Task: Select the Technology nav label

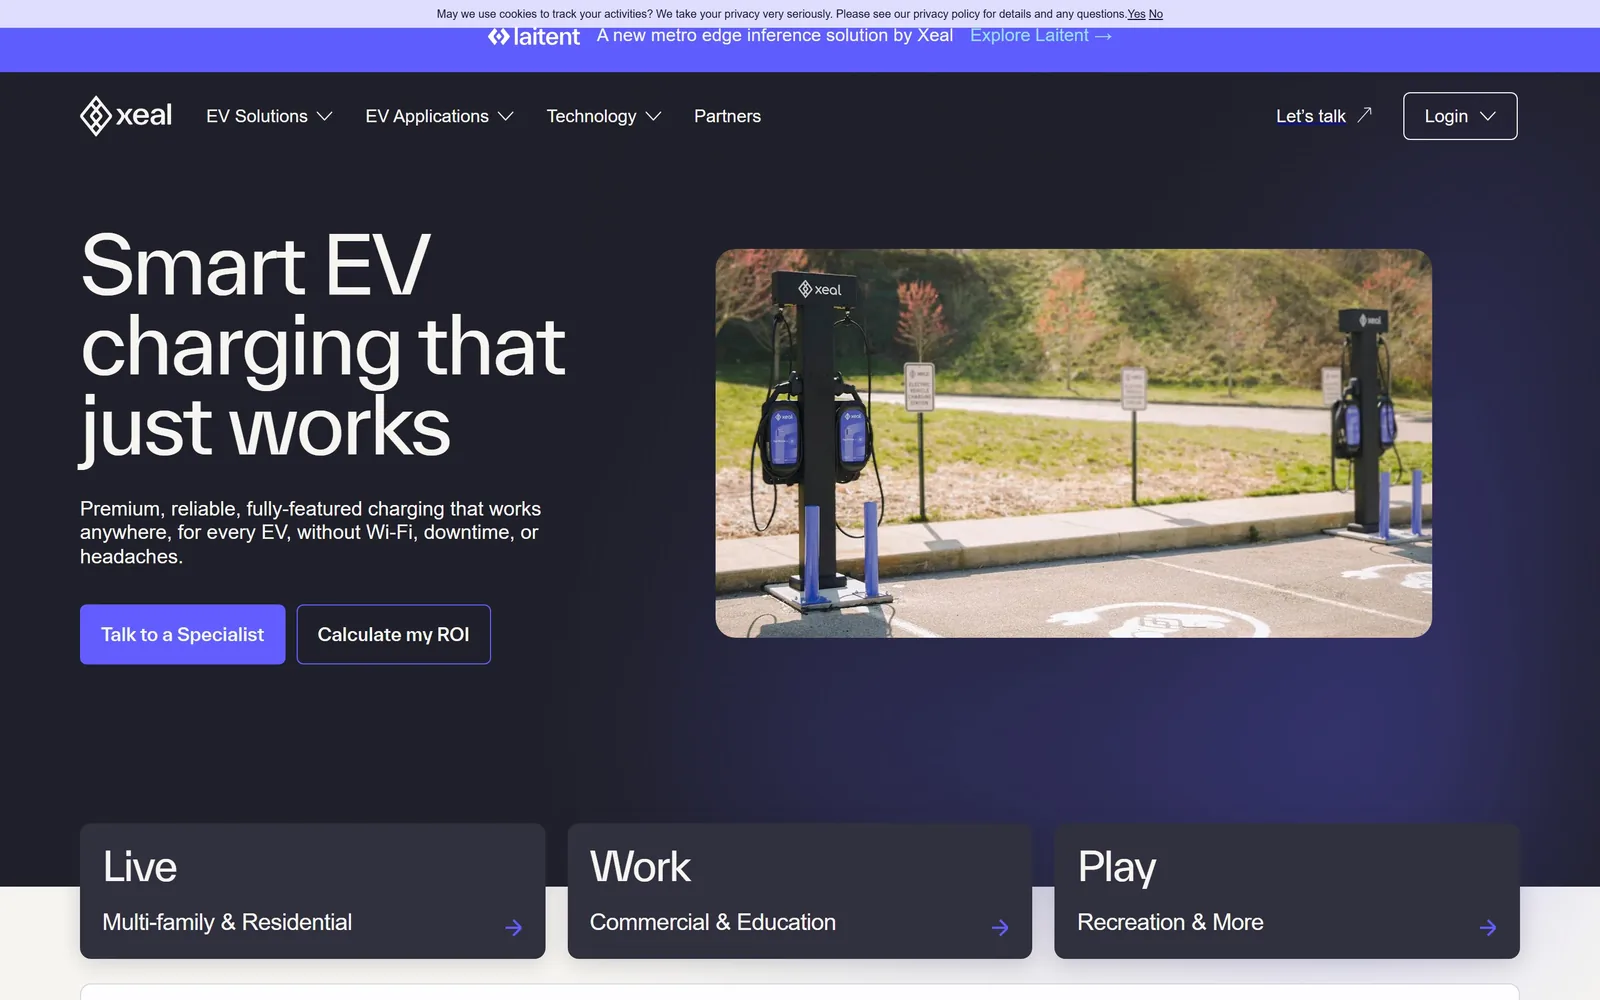Action: tap(591, 116)
